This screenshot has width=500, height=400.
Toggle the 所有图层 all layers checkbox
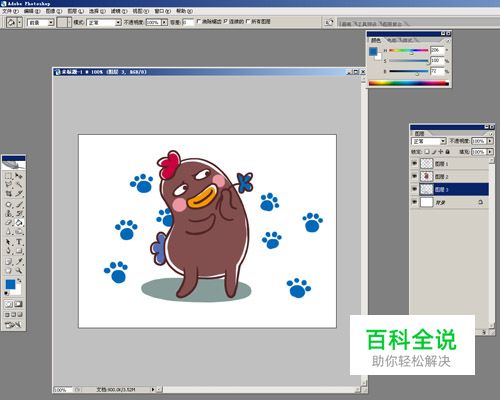click(x=248, y=21)
